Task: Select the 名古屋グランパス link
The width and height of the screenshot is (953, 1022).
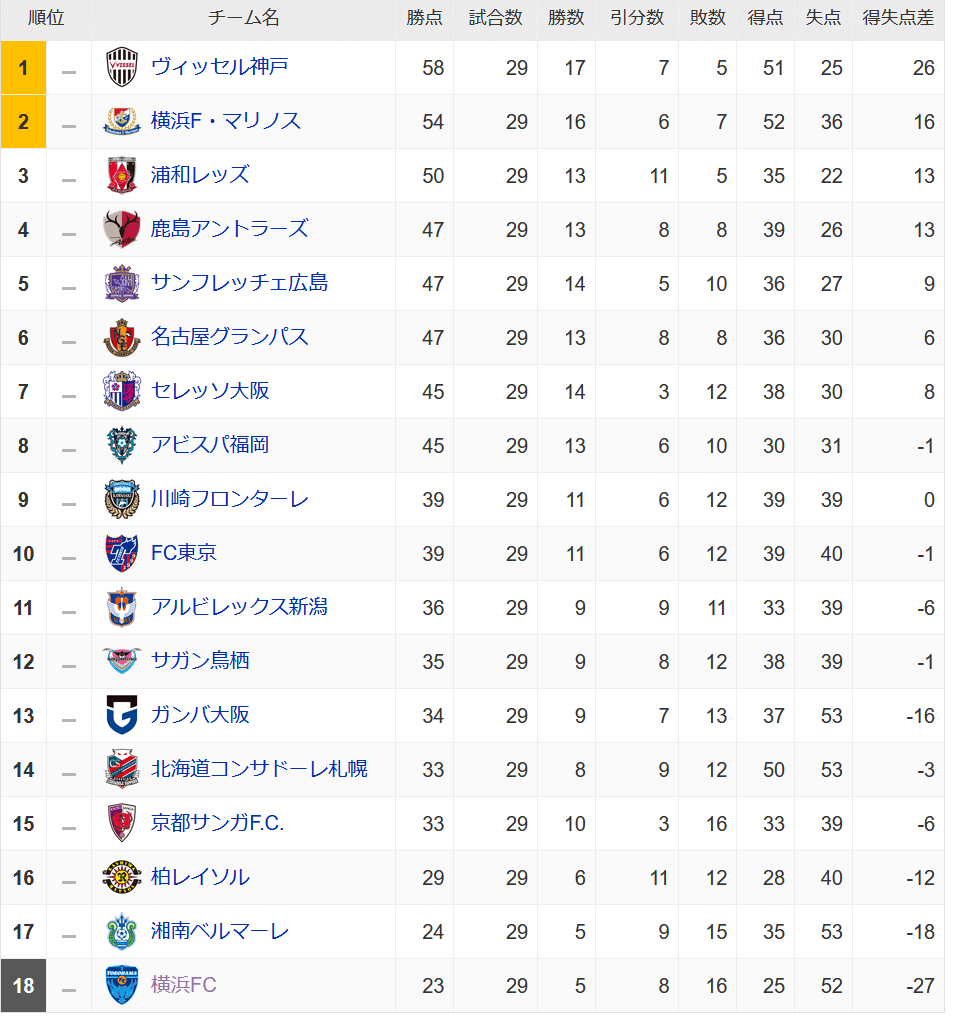Action: [229, 337]
